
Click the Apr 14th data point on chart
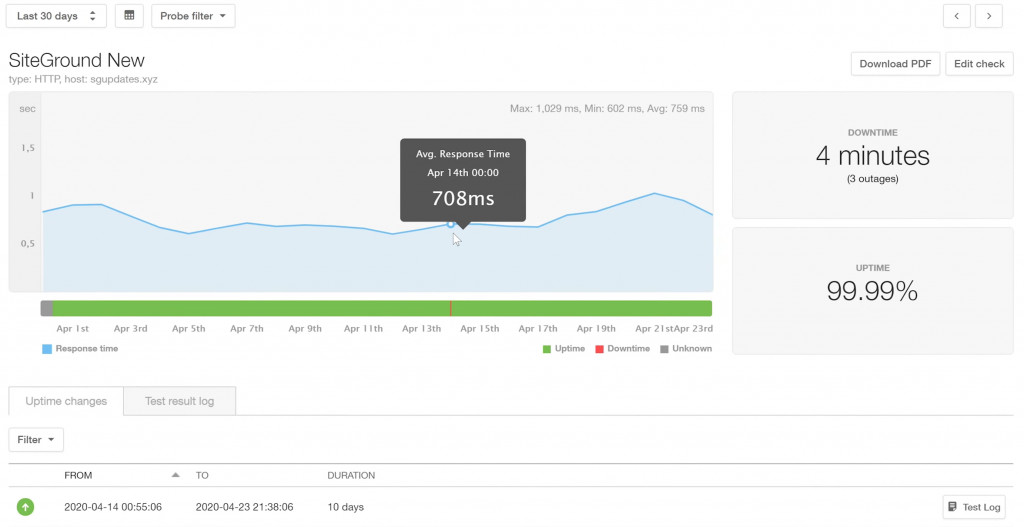451,224
